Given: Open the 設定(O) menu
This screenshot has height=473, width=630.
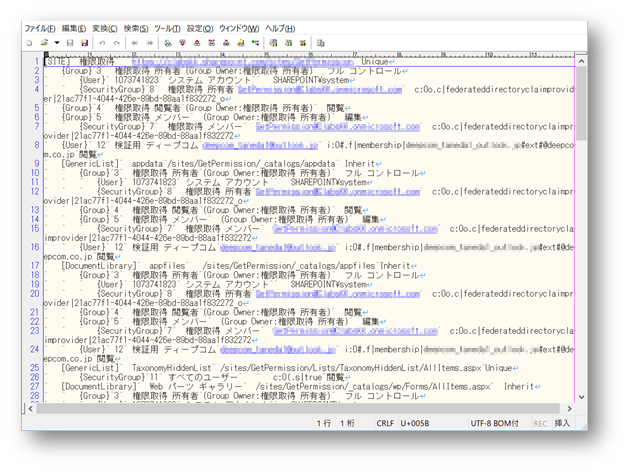Looking at the screenshot, I should point(200,29).
